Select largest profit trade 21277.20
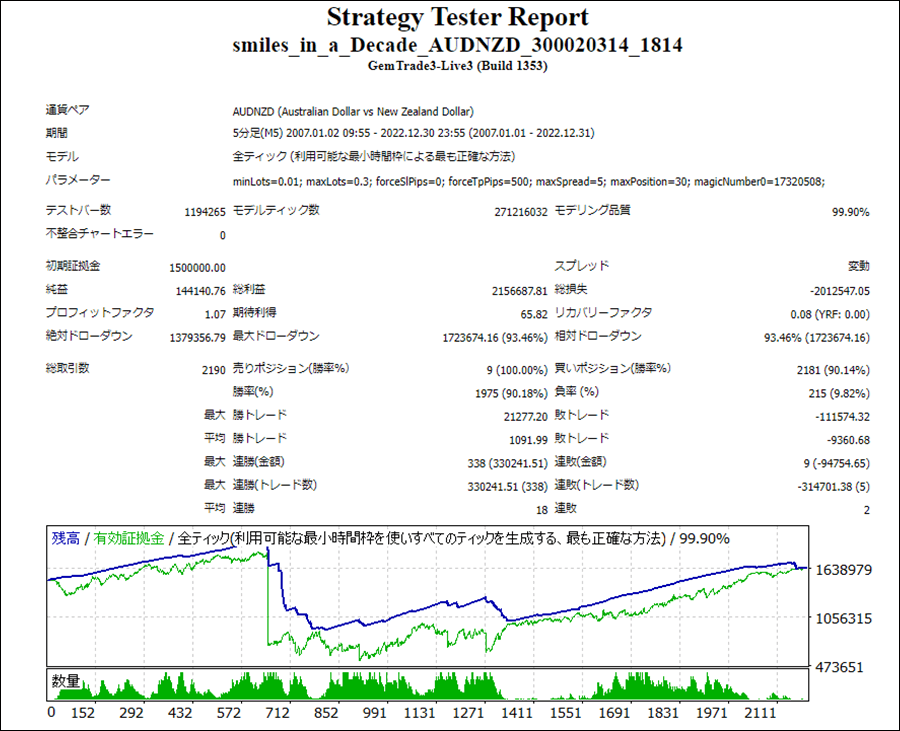The height and width of the screenshot is (731, 900). (x=526, y=417)
